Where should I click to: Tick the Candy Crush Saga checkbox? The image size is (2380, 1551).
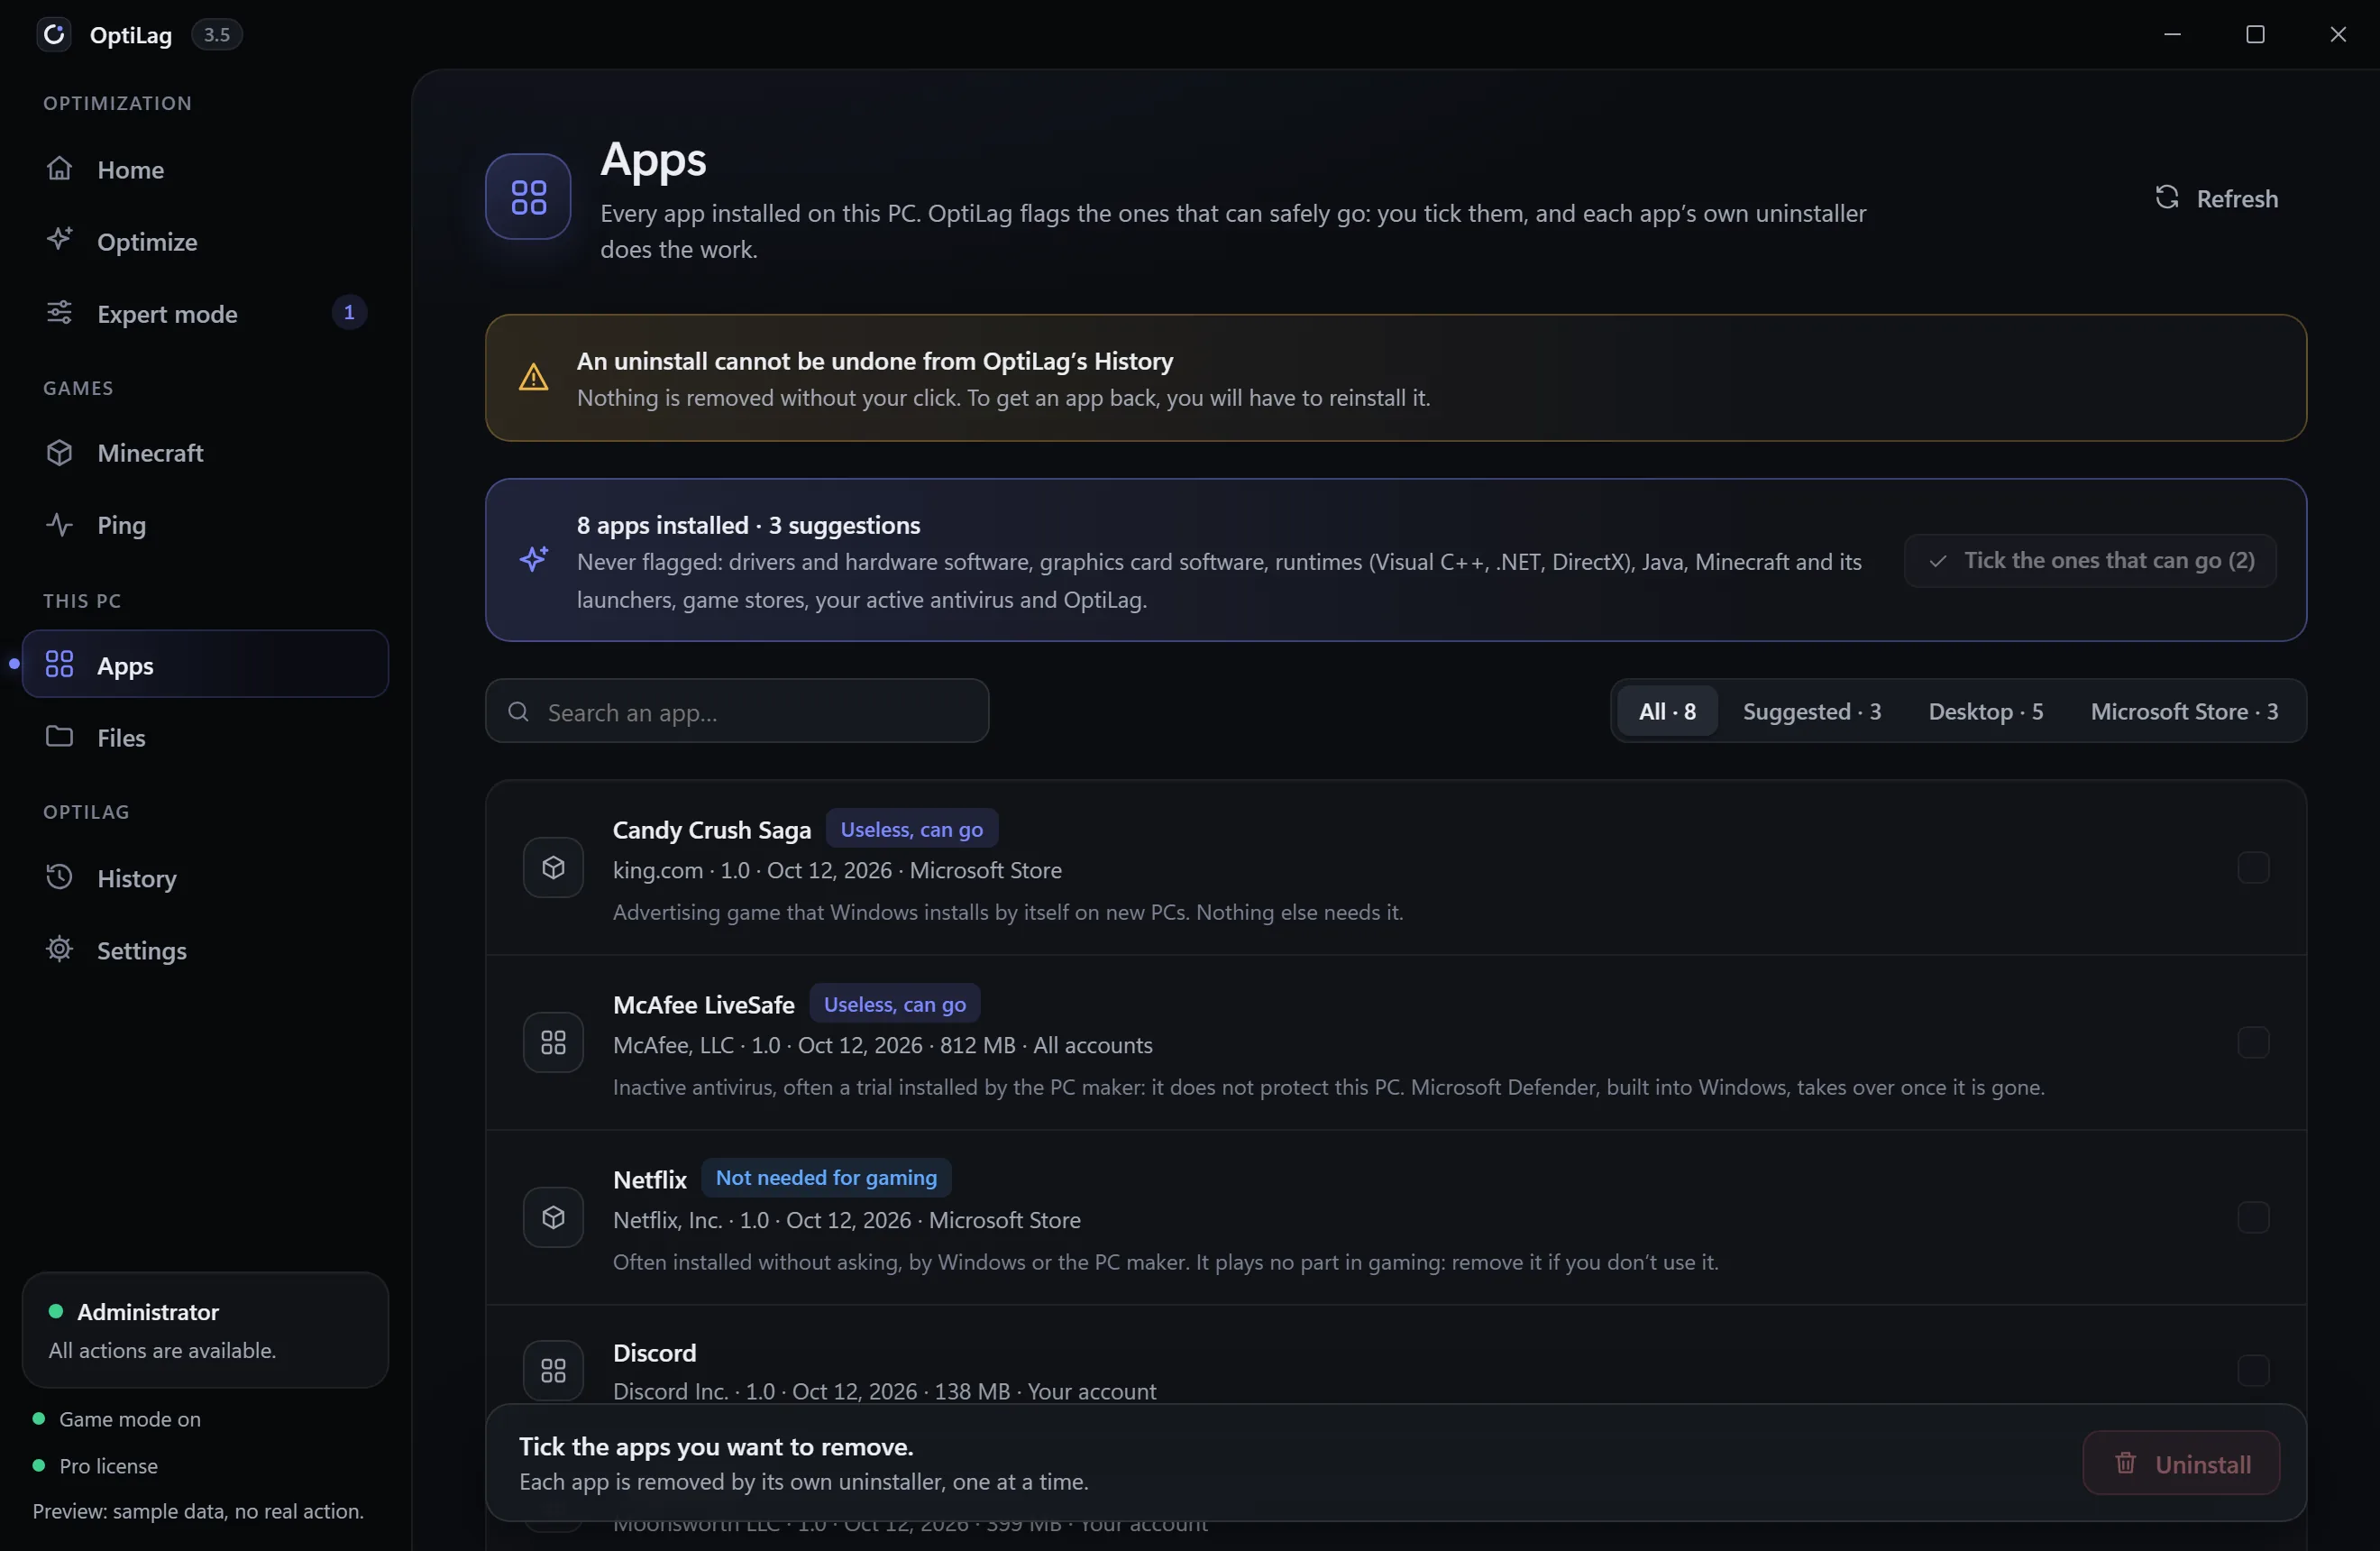pyautogui.click(x=2253, y=868)
